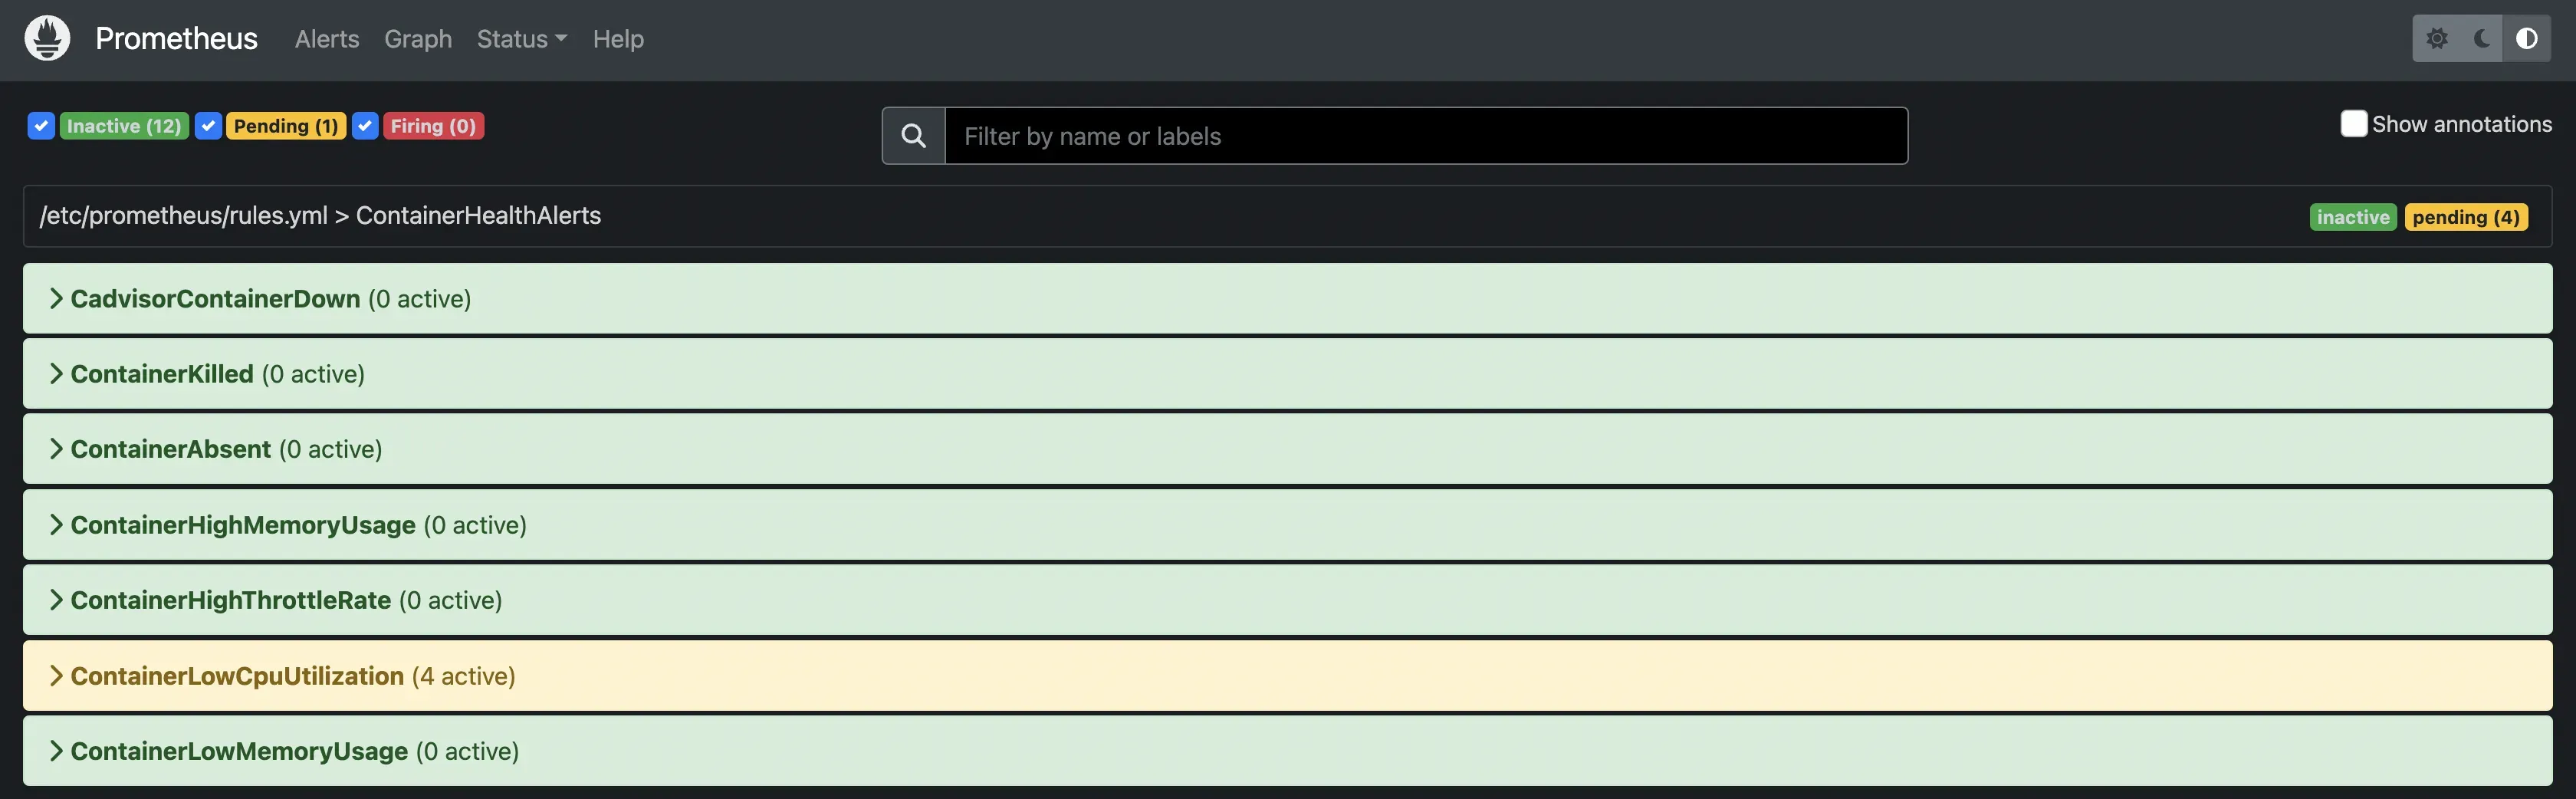Click the ContainerAbsent alert name
Viewport: 2576px width, 799px height.
[171, 449]
